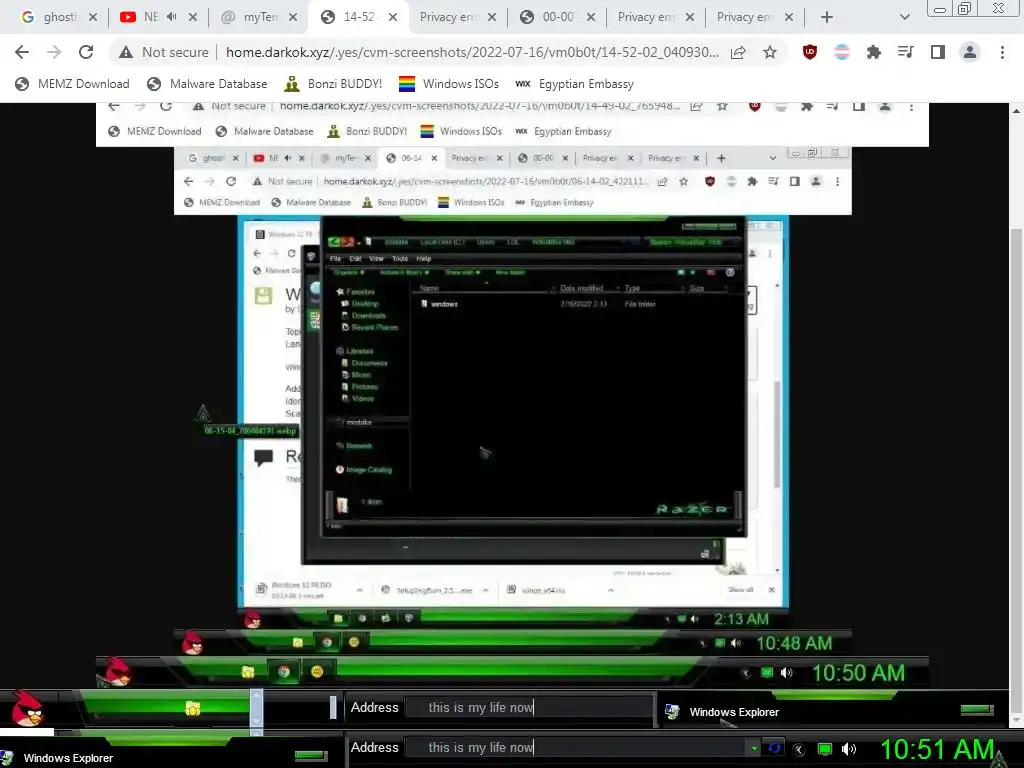Reload the page in the outermost Chrome window
This screenshot has height=768, width=1024.
(86, 52)
